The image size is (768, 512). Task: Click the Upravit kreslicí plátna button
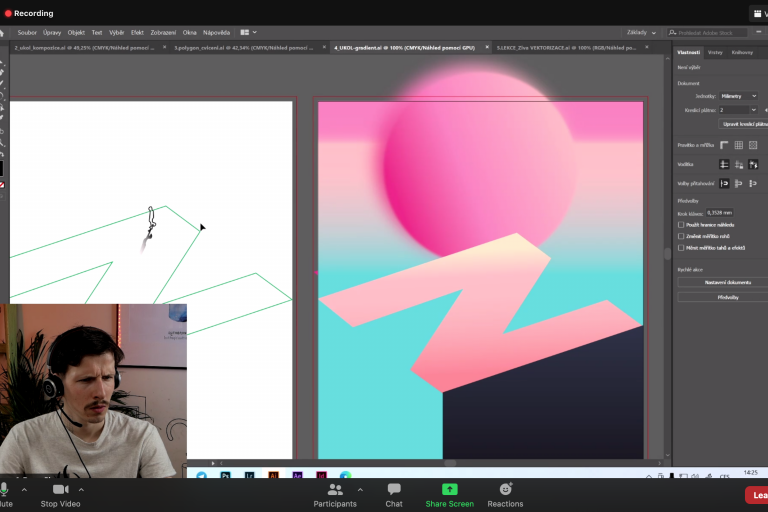(739, 123)
